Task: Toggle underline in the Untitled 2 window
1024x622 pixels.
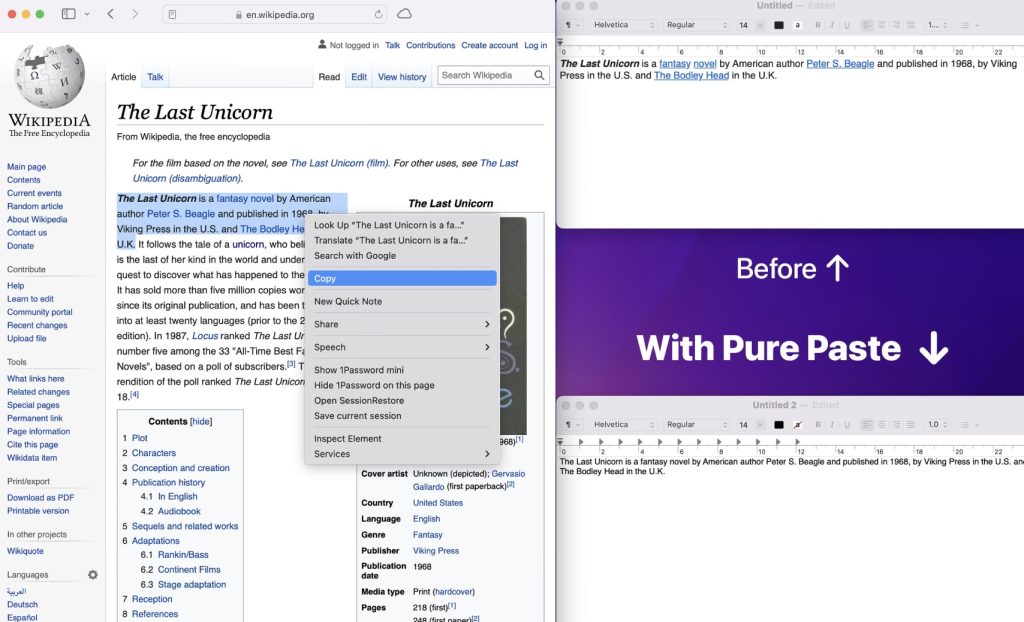Action: [847, 425]
